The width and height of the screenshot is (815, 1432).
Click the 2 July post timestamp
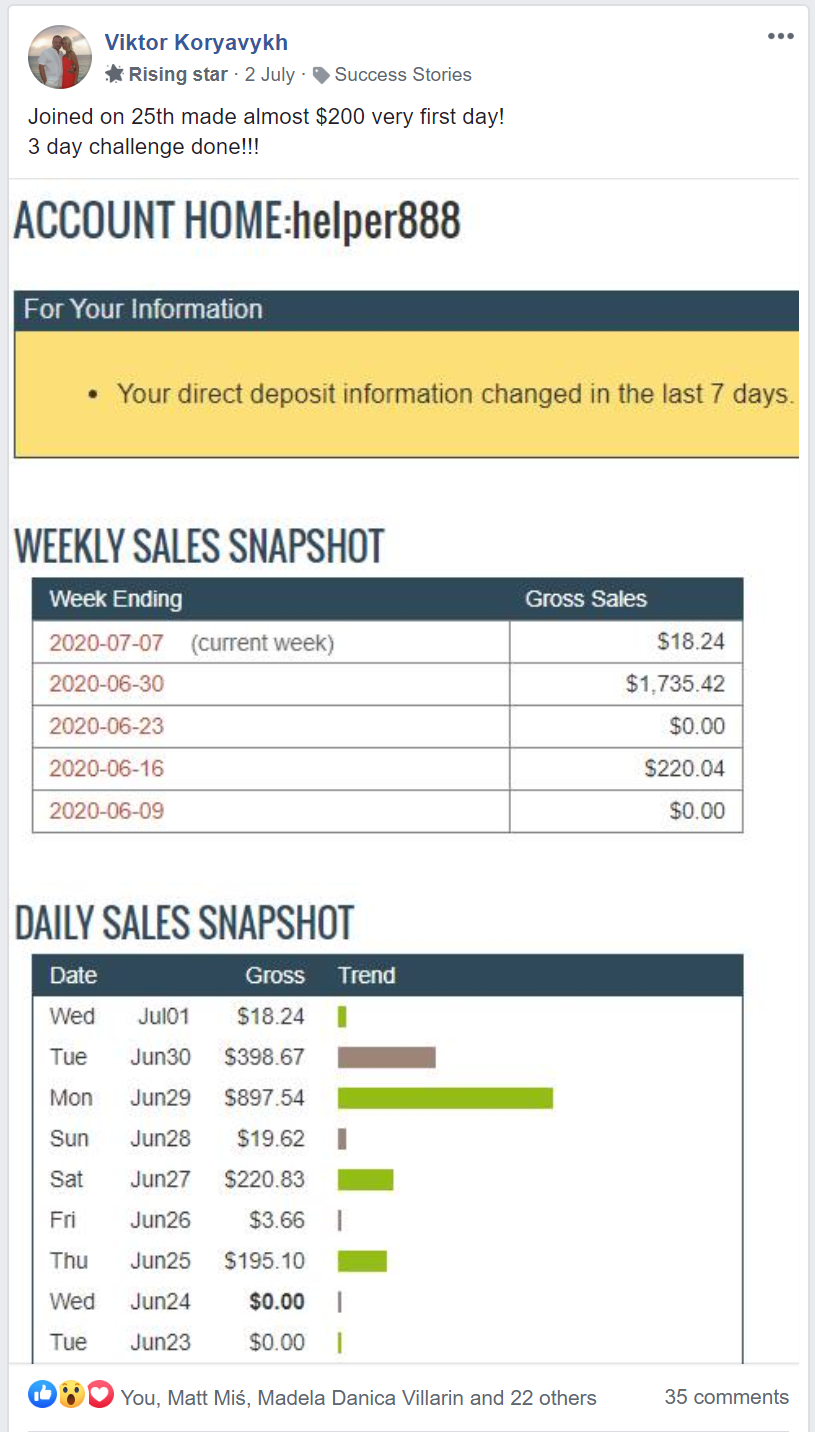pyautogui.click(x=270, y=74)
